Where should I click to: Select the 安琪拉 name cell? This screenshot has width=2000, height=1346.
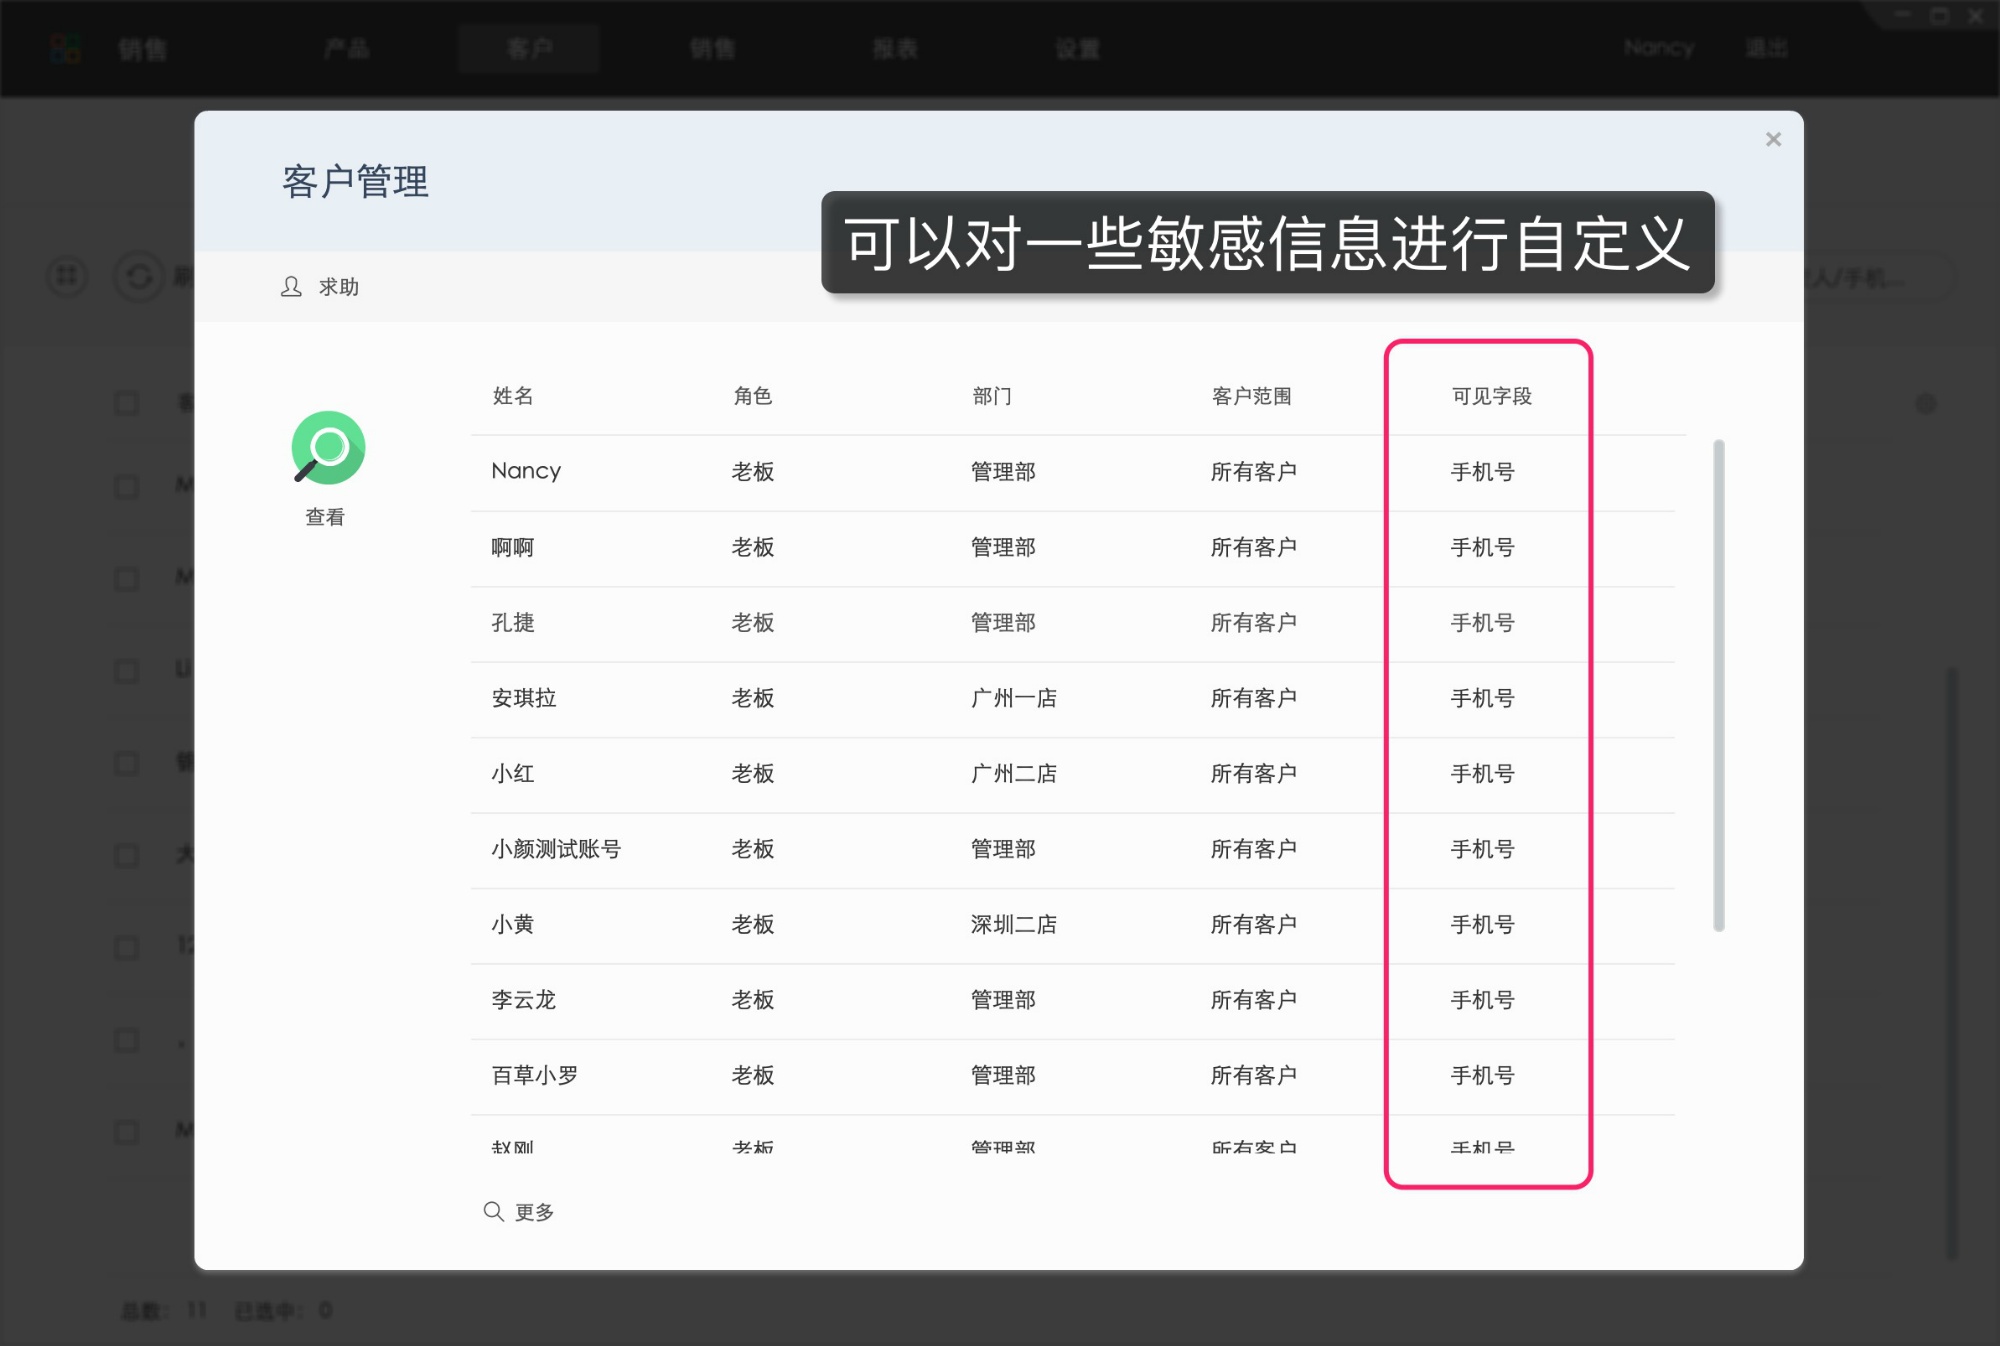coord(524,698)
